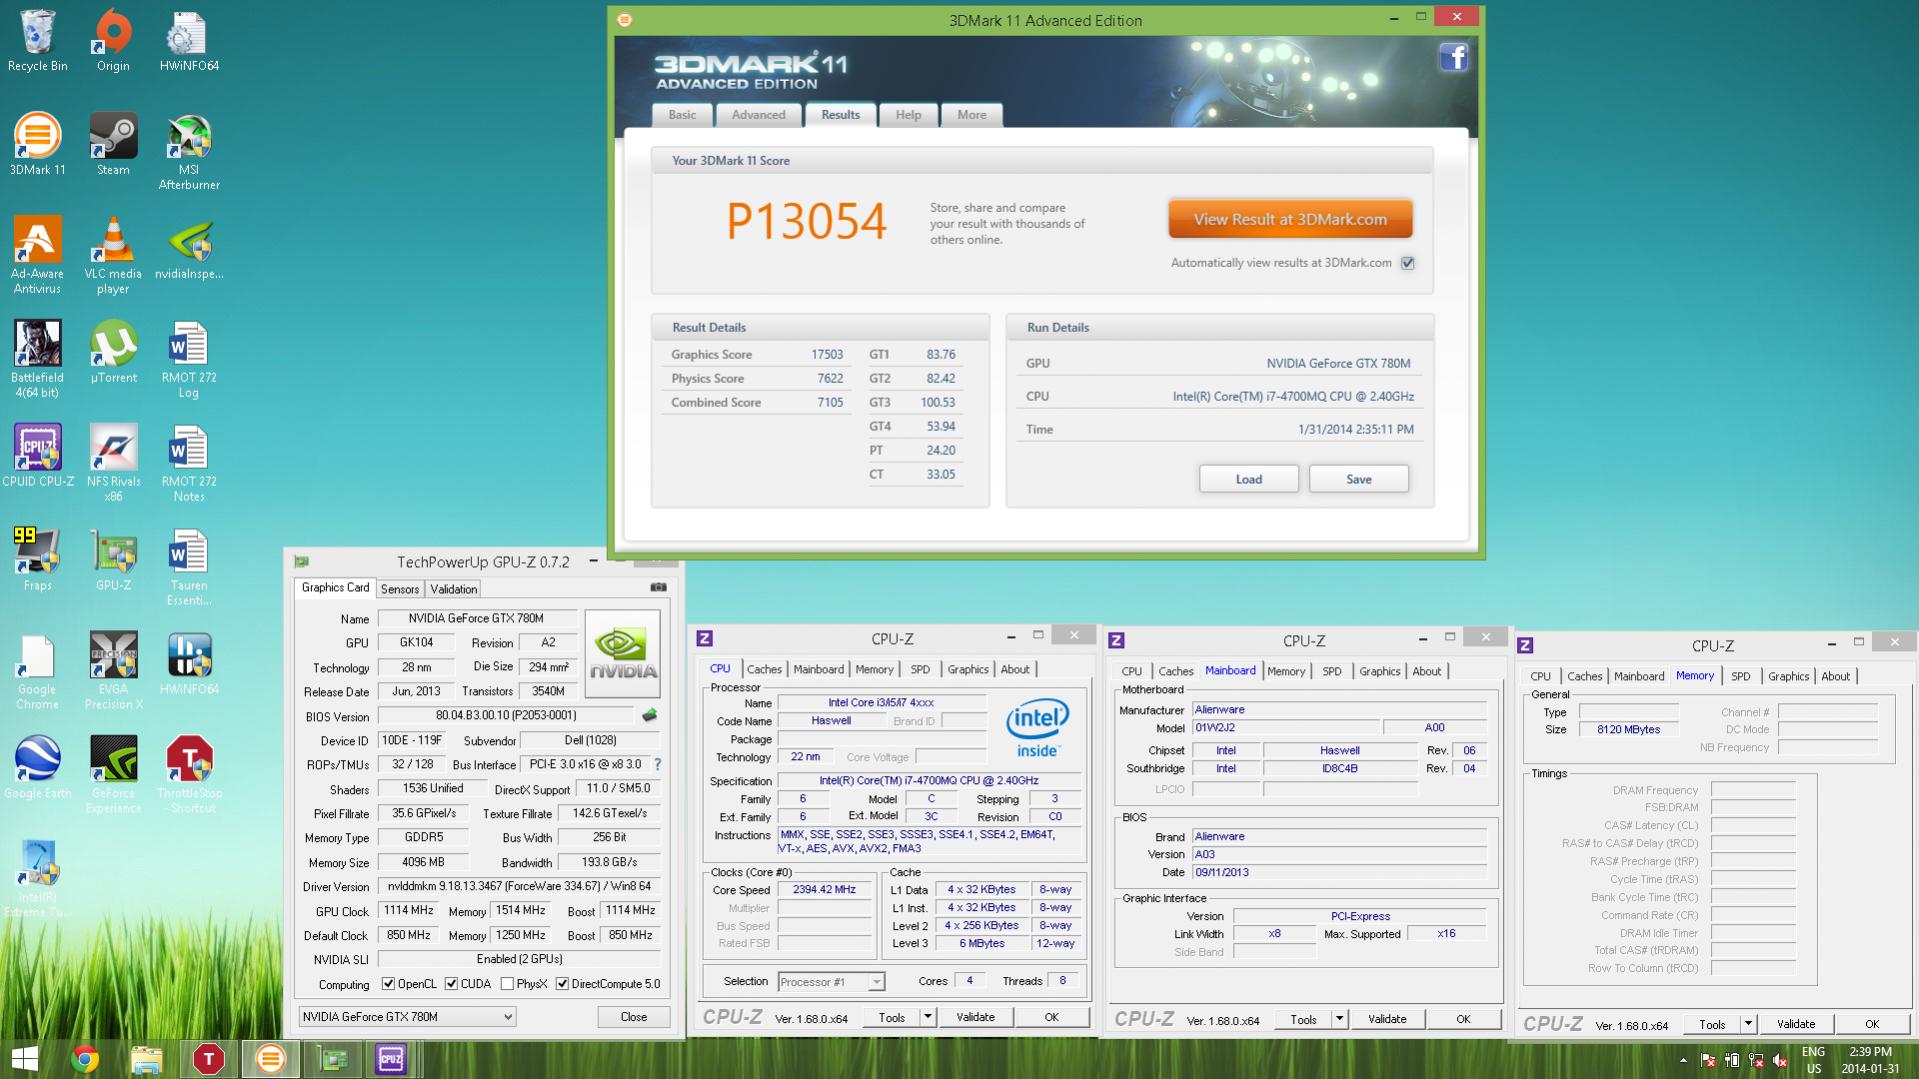
Task: Click Validate in the first CPU-Z window
Action: click(975, 1017)
